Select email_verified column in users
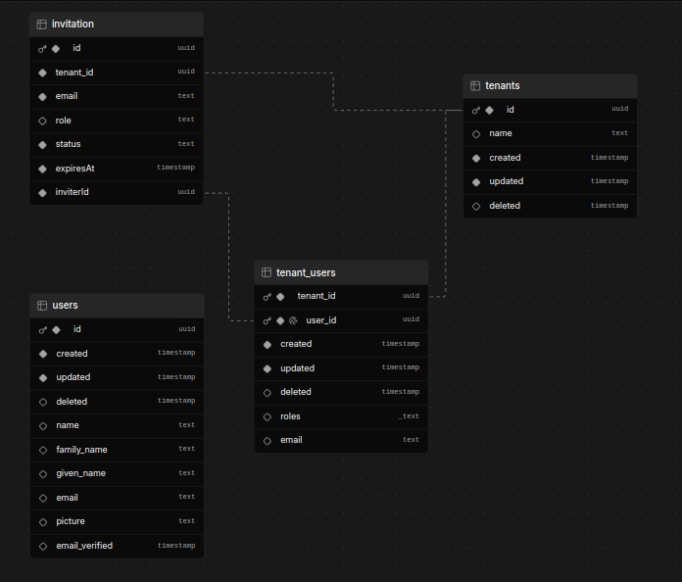682x582 pixels. (117, 545)
